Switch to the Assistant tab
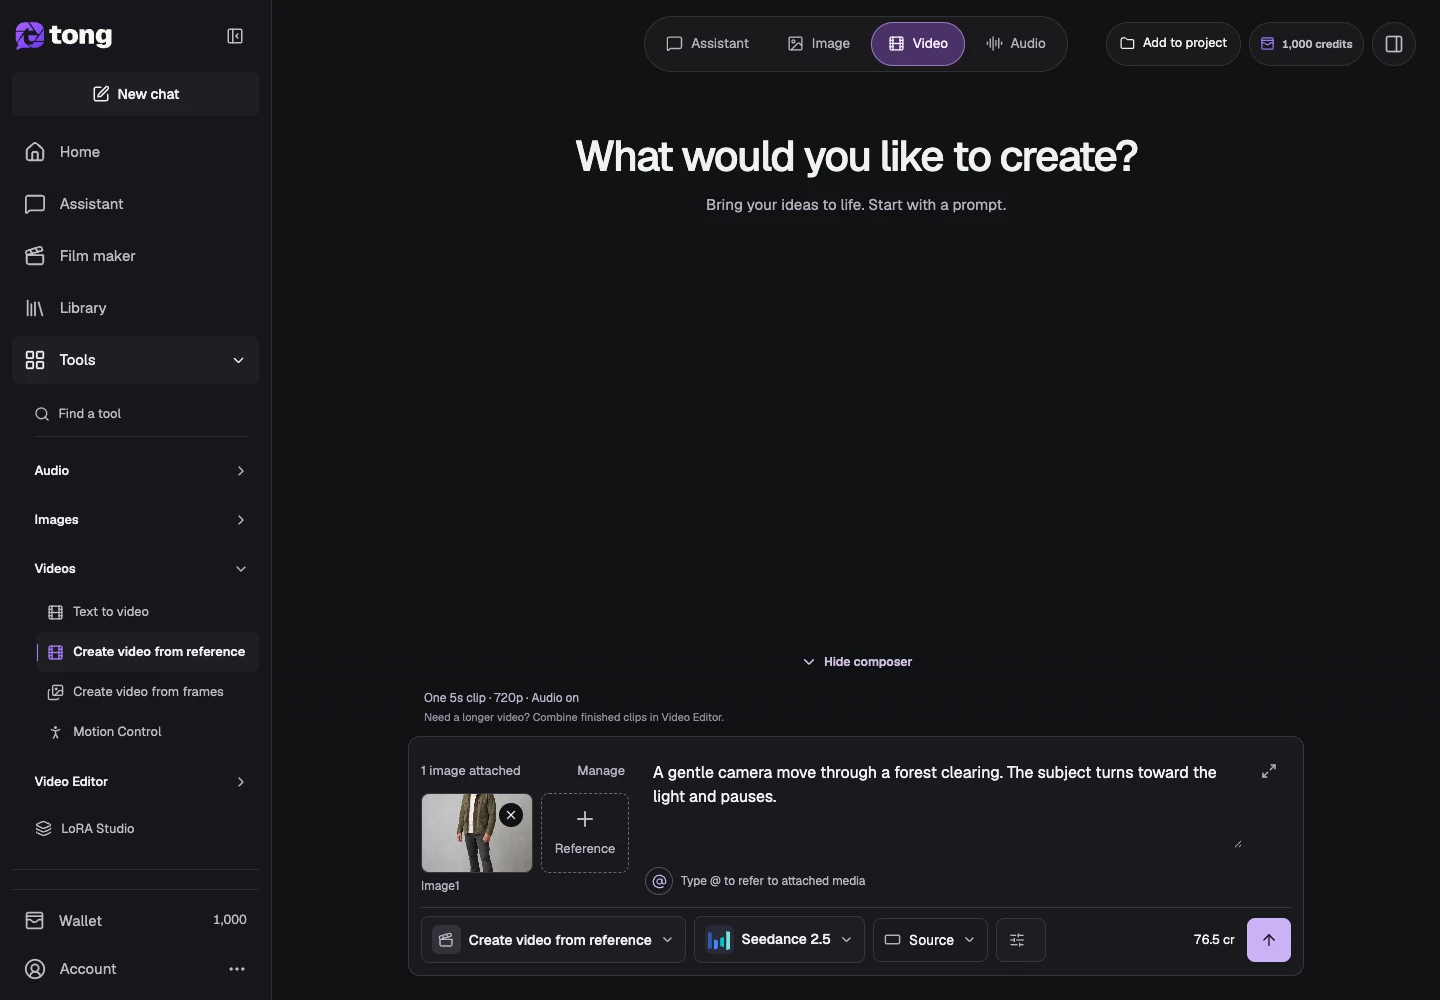Viewport: 1440px width, 1000px height. click(x=707, y=44)
